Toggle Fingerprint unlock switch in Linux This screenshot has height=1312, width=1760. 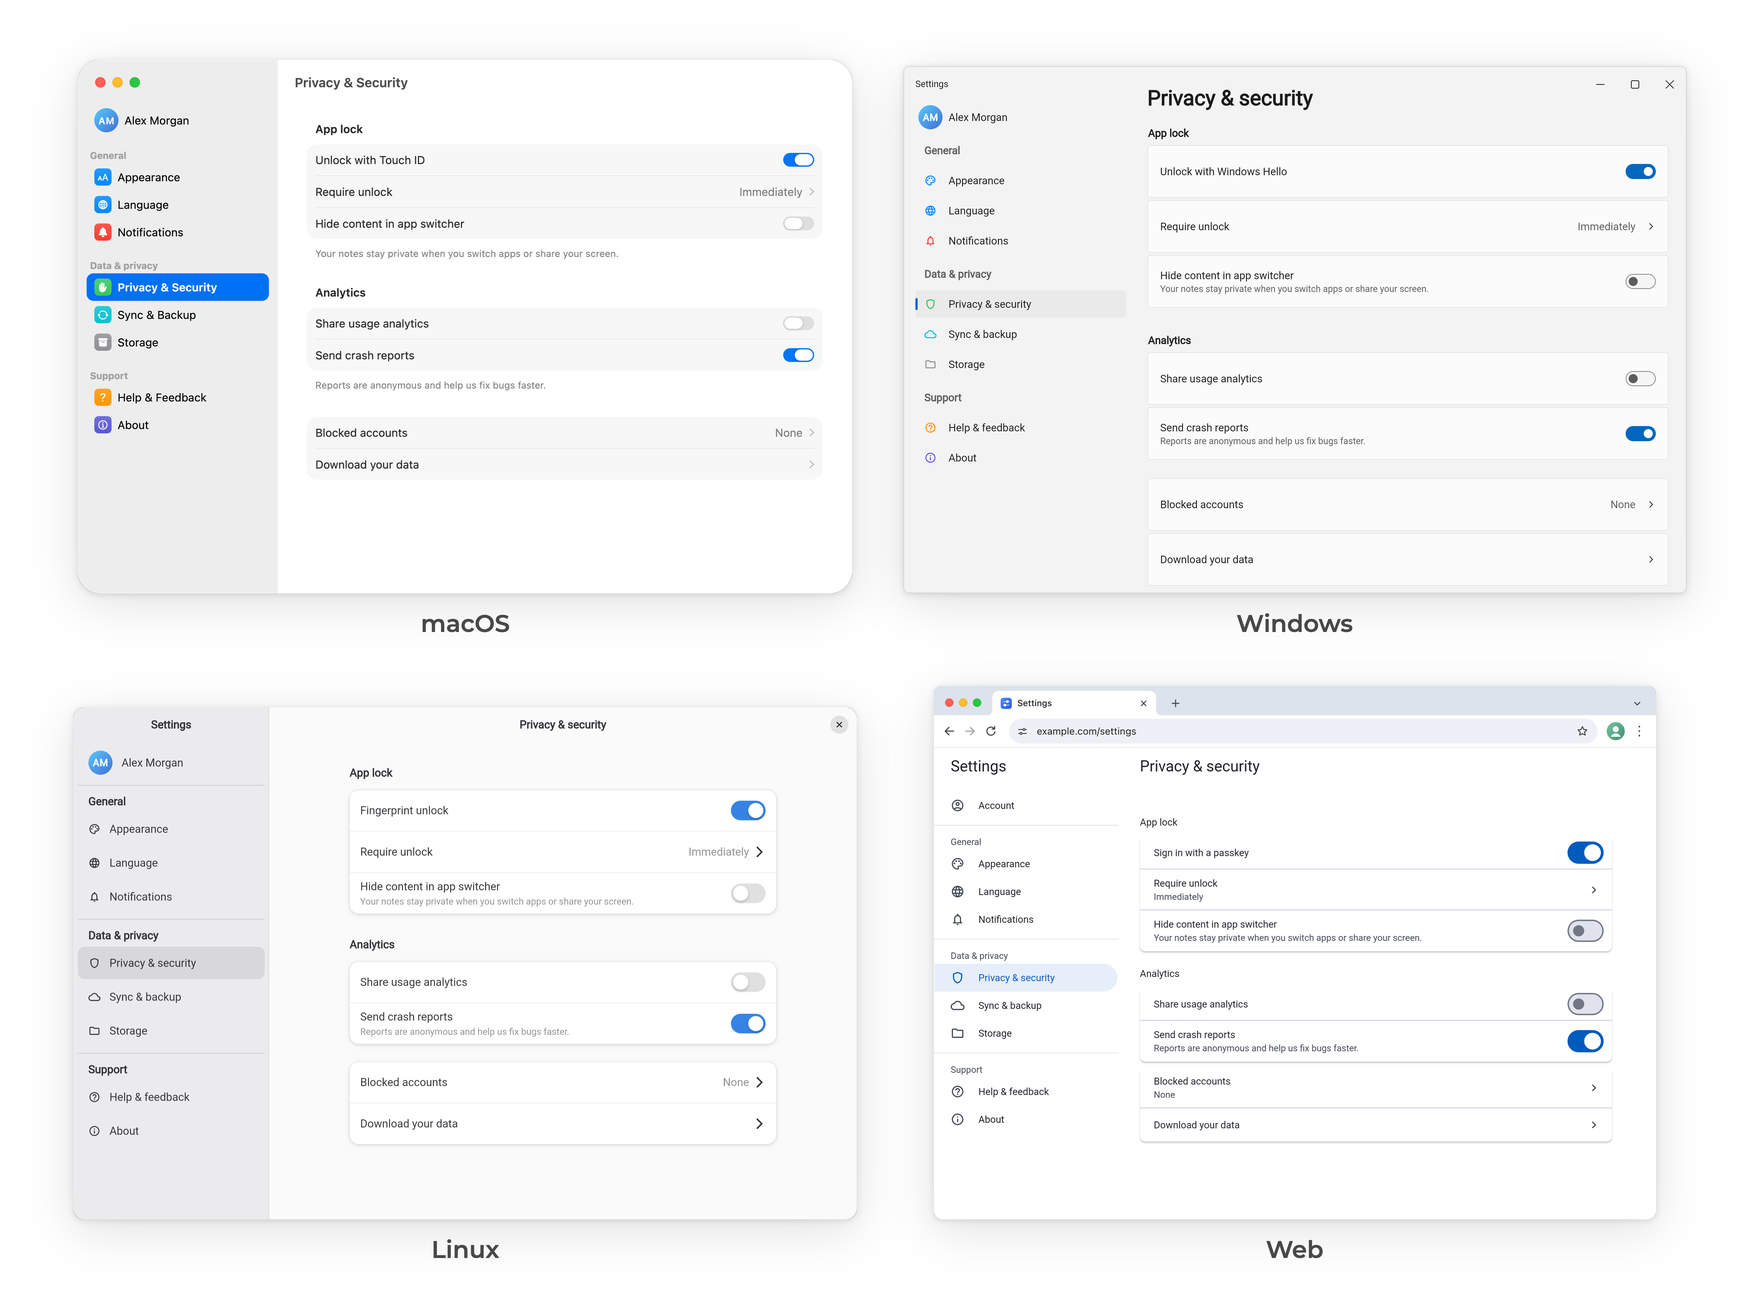(x=748, y=811)
